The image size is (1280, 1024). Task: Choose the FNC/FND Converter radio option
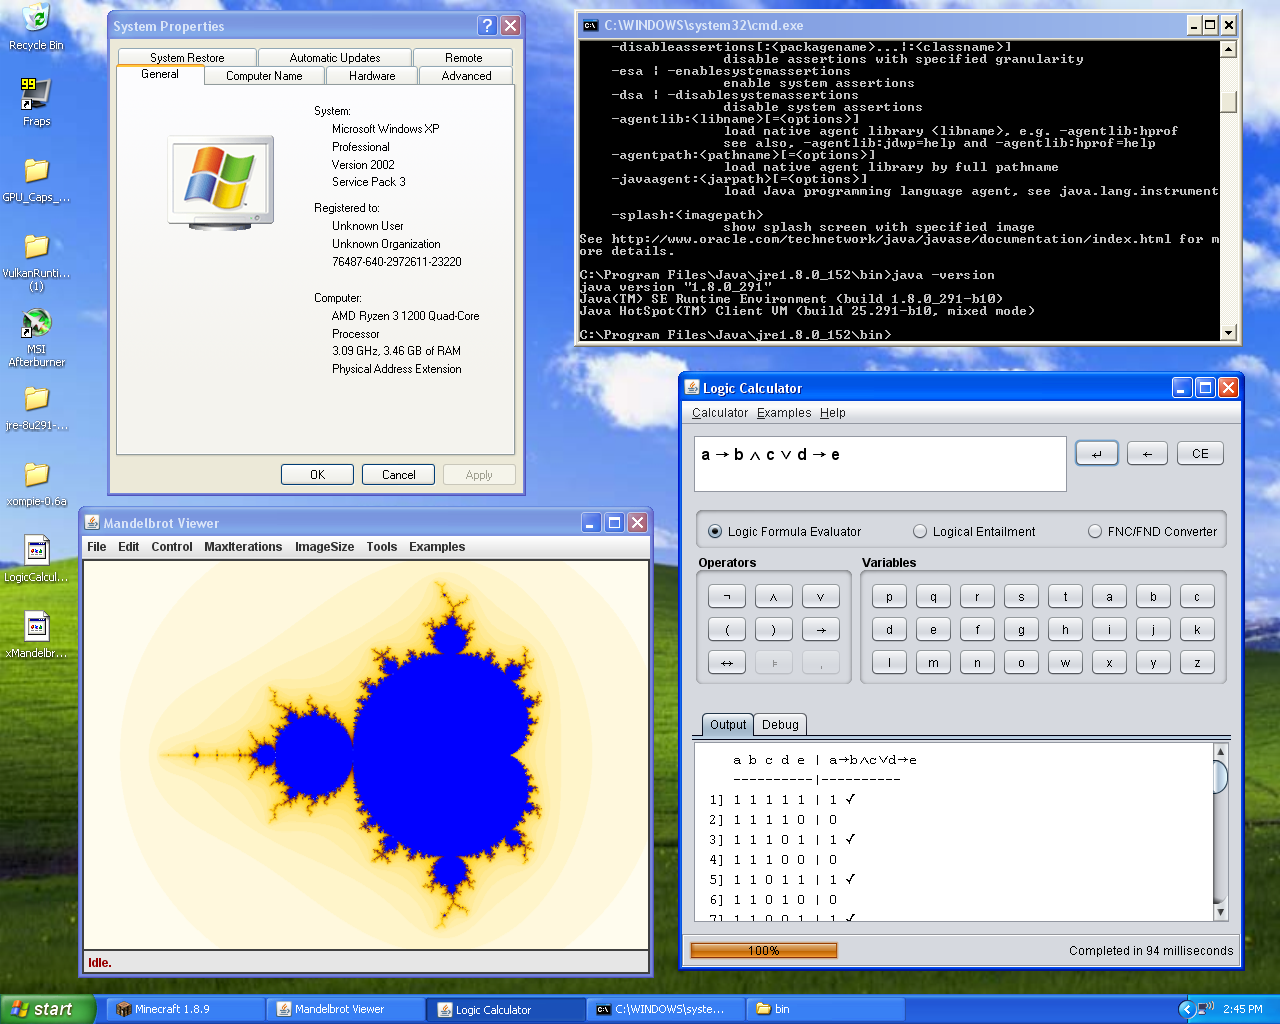[1095, 532]
